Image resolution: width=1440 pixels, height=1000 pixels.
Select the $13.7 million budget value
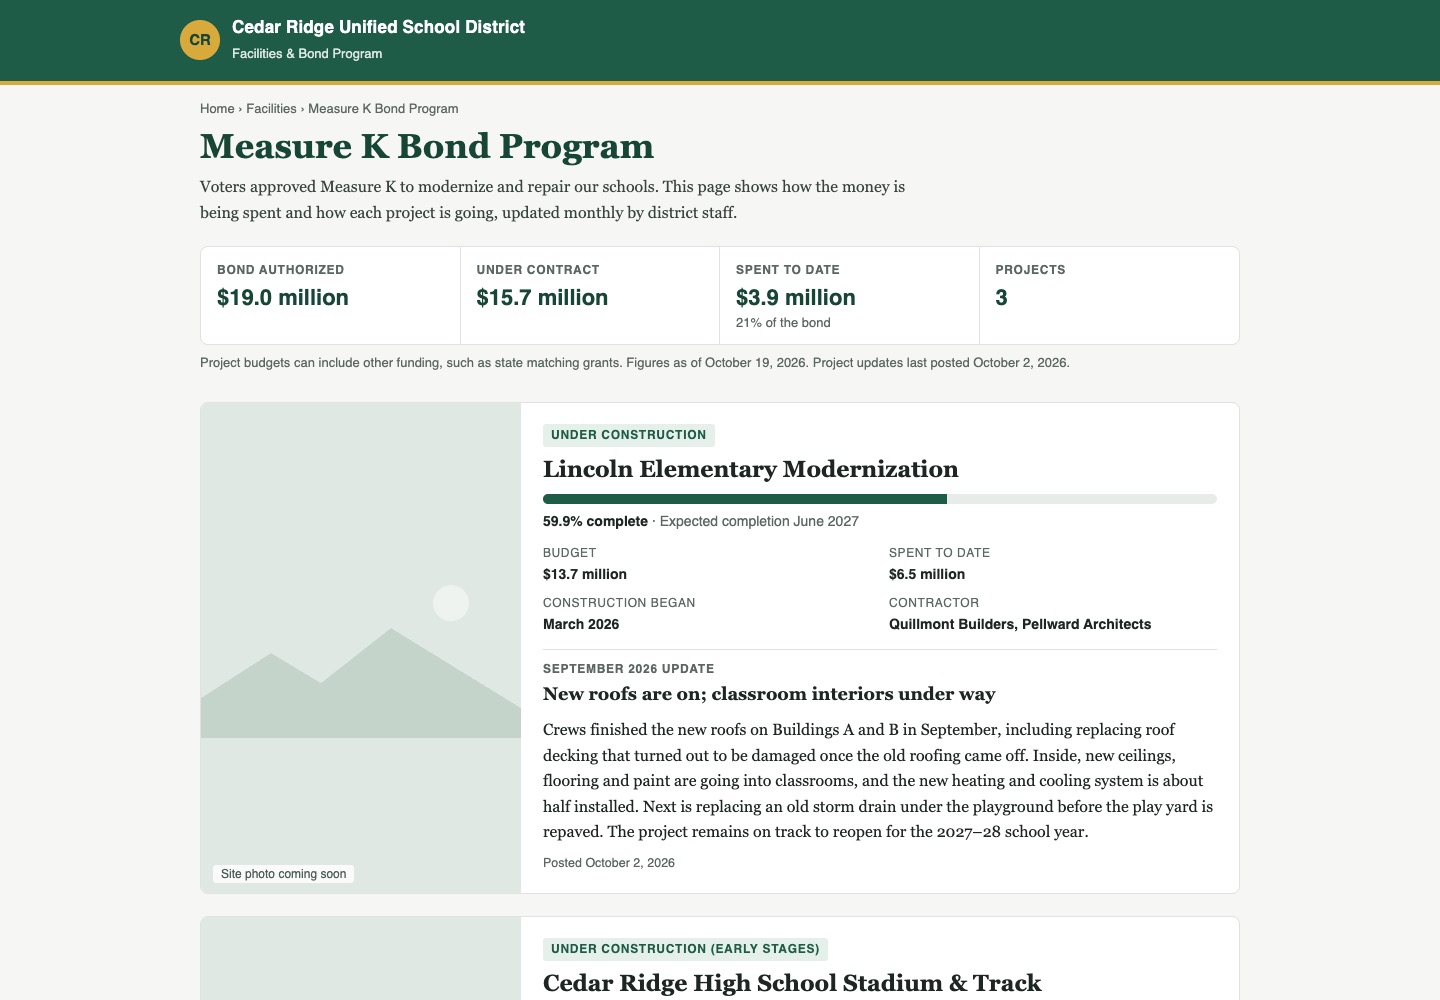pos(585,575)
